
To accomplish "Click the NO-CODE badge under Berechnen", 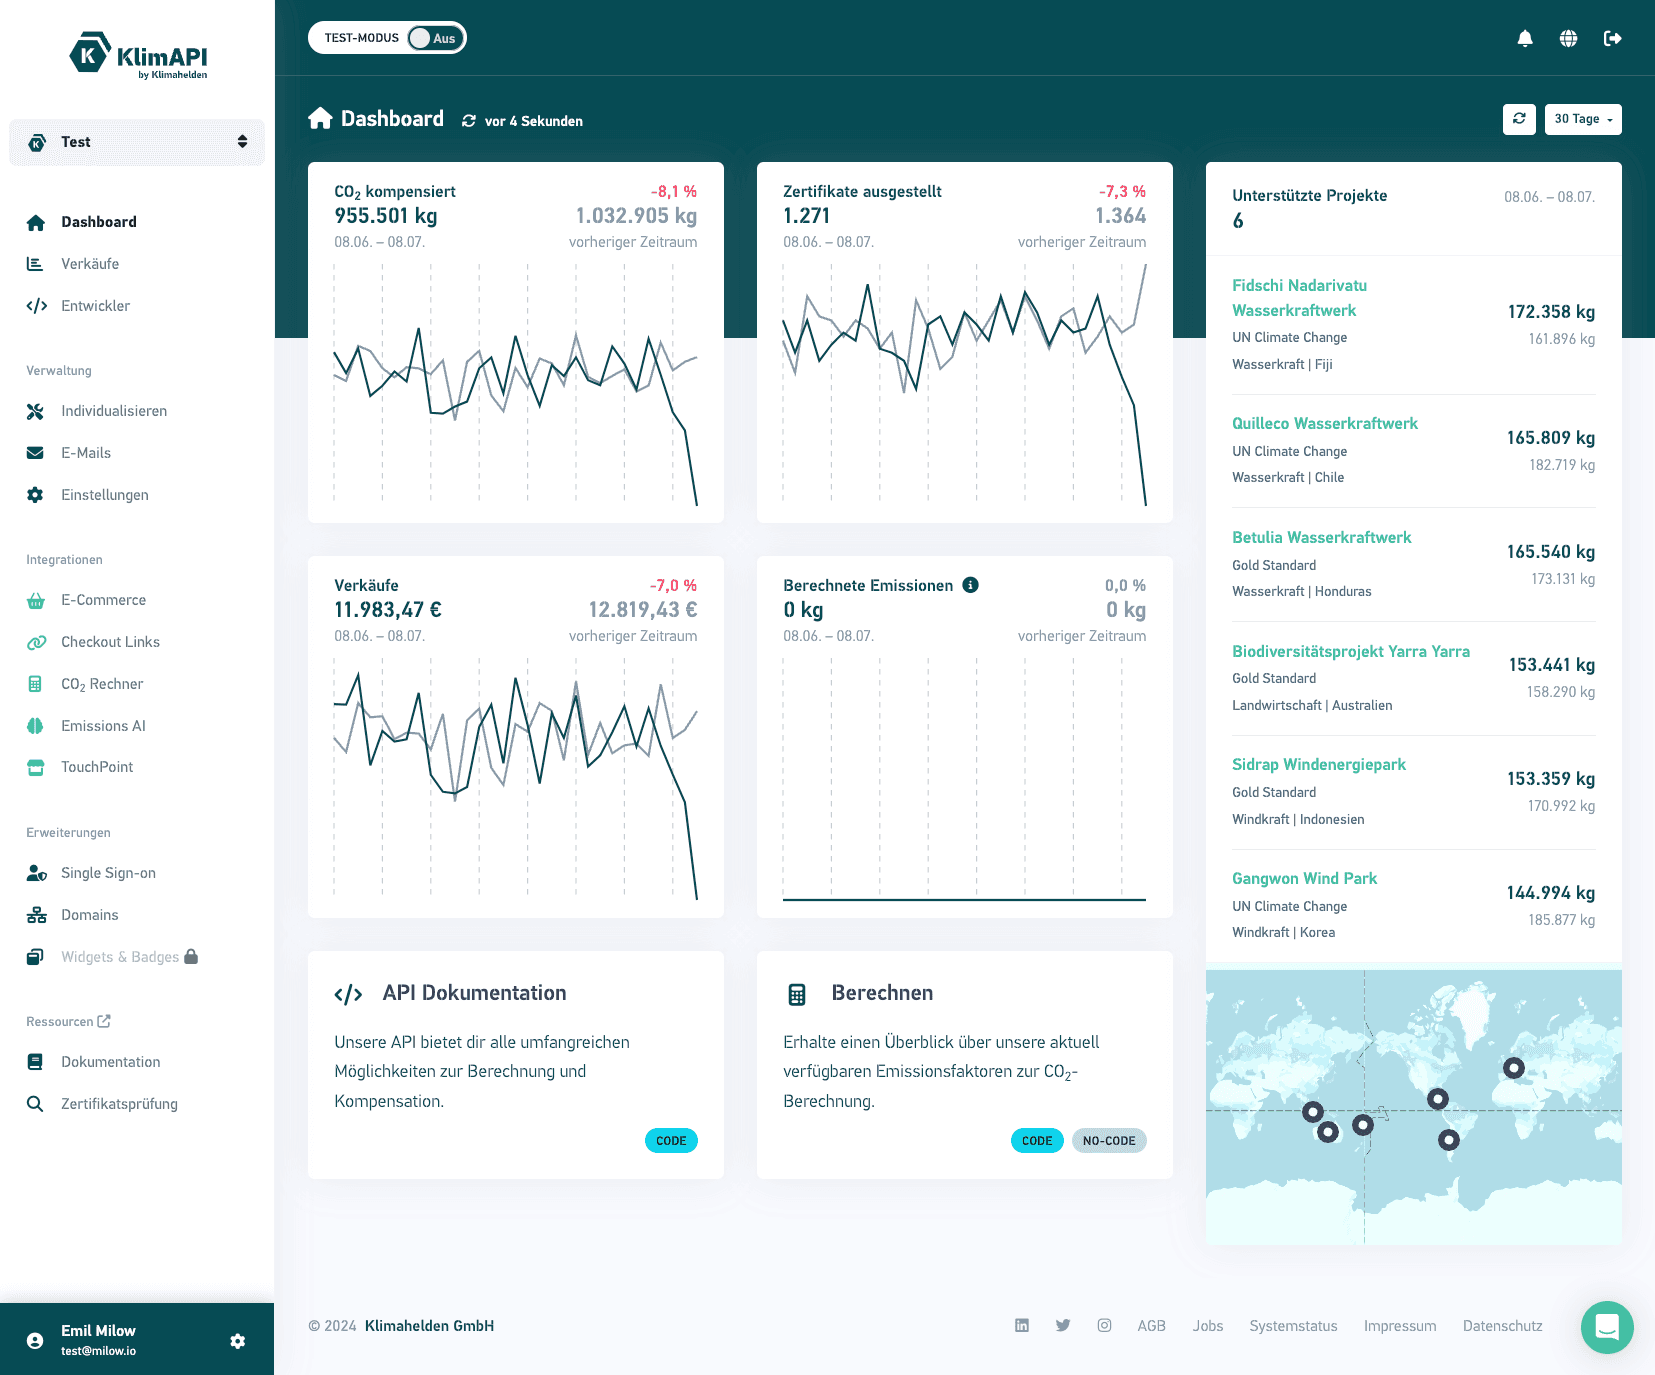I will click(1108, 1141).
